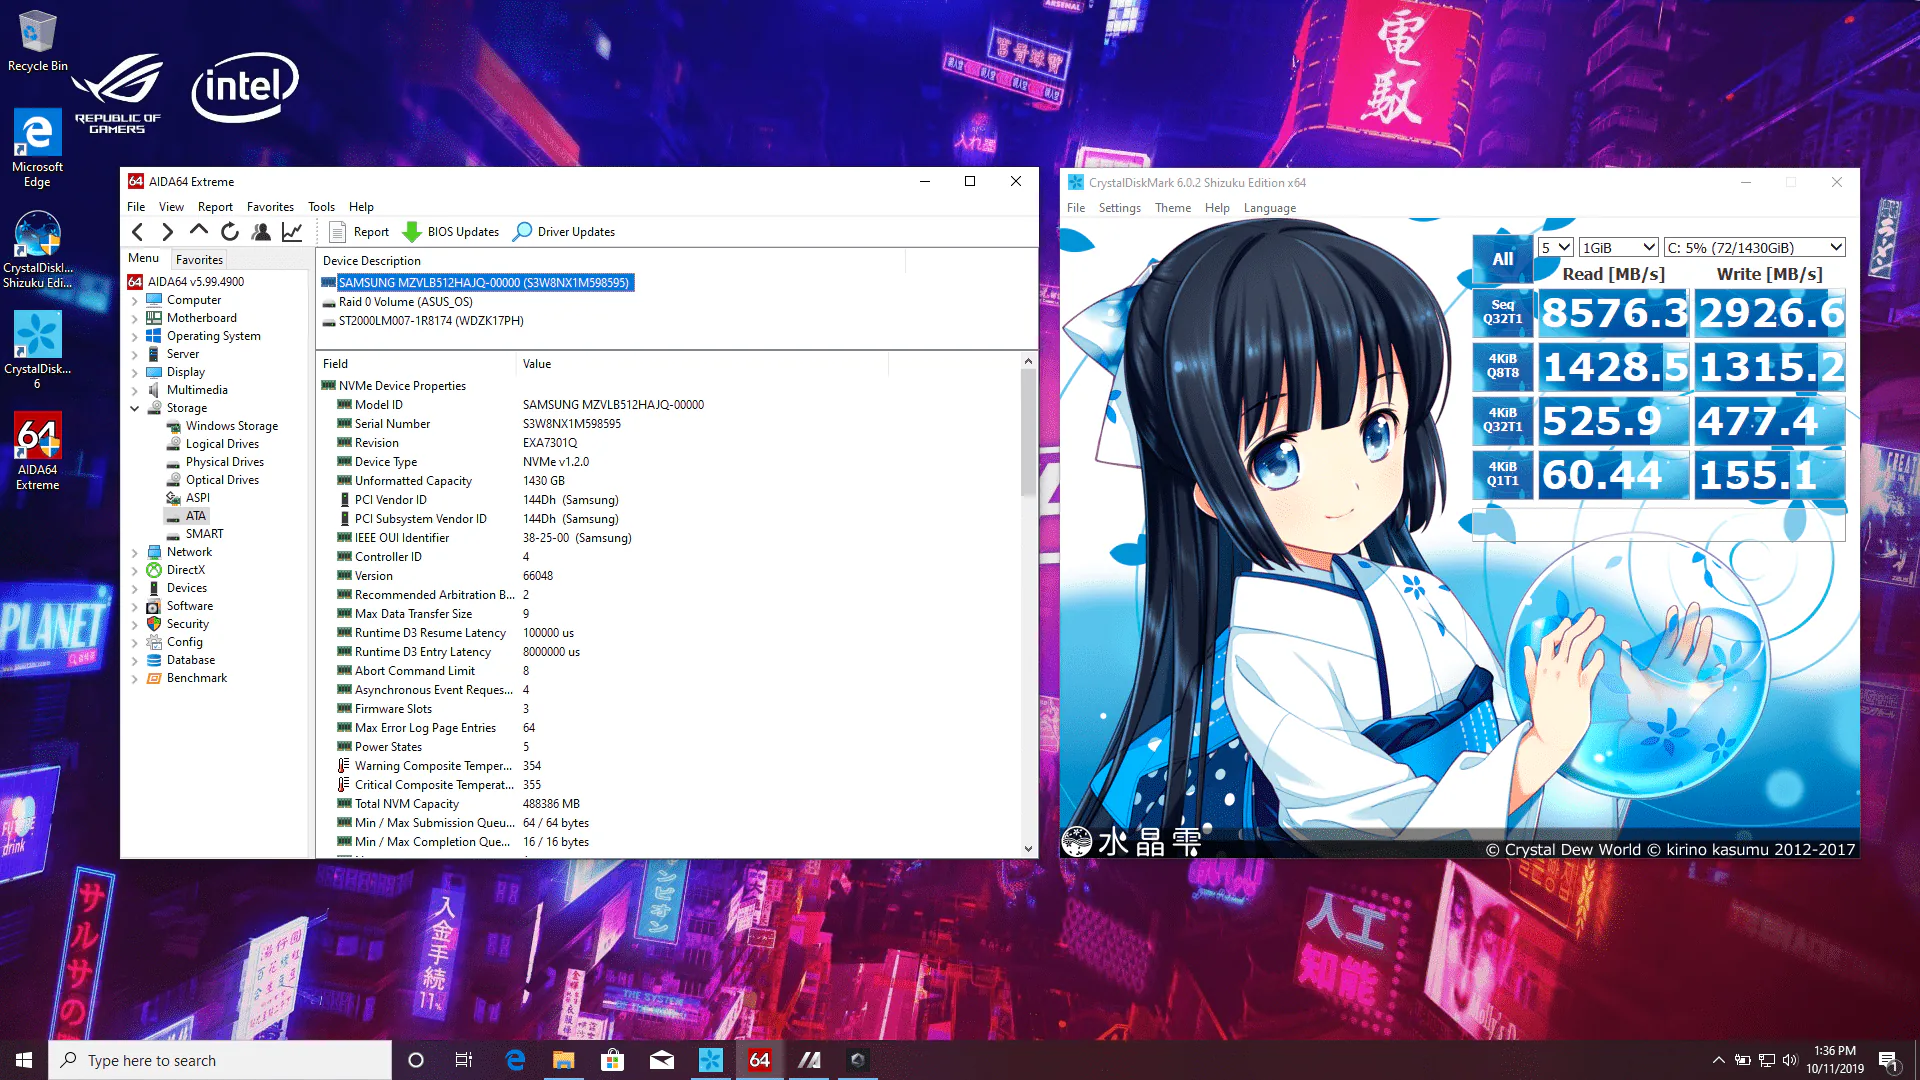The width and height of the screenshot is (1920, 1080).
Task: Run the Seq Q32T1 test button
Action: (x=1502, y=312)
